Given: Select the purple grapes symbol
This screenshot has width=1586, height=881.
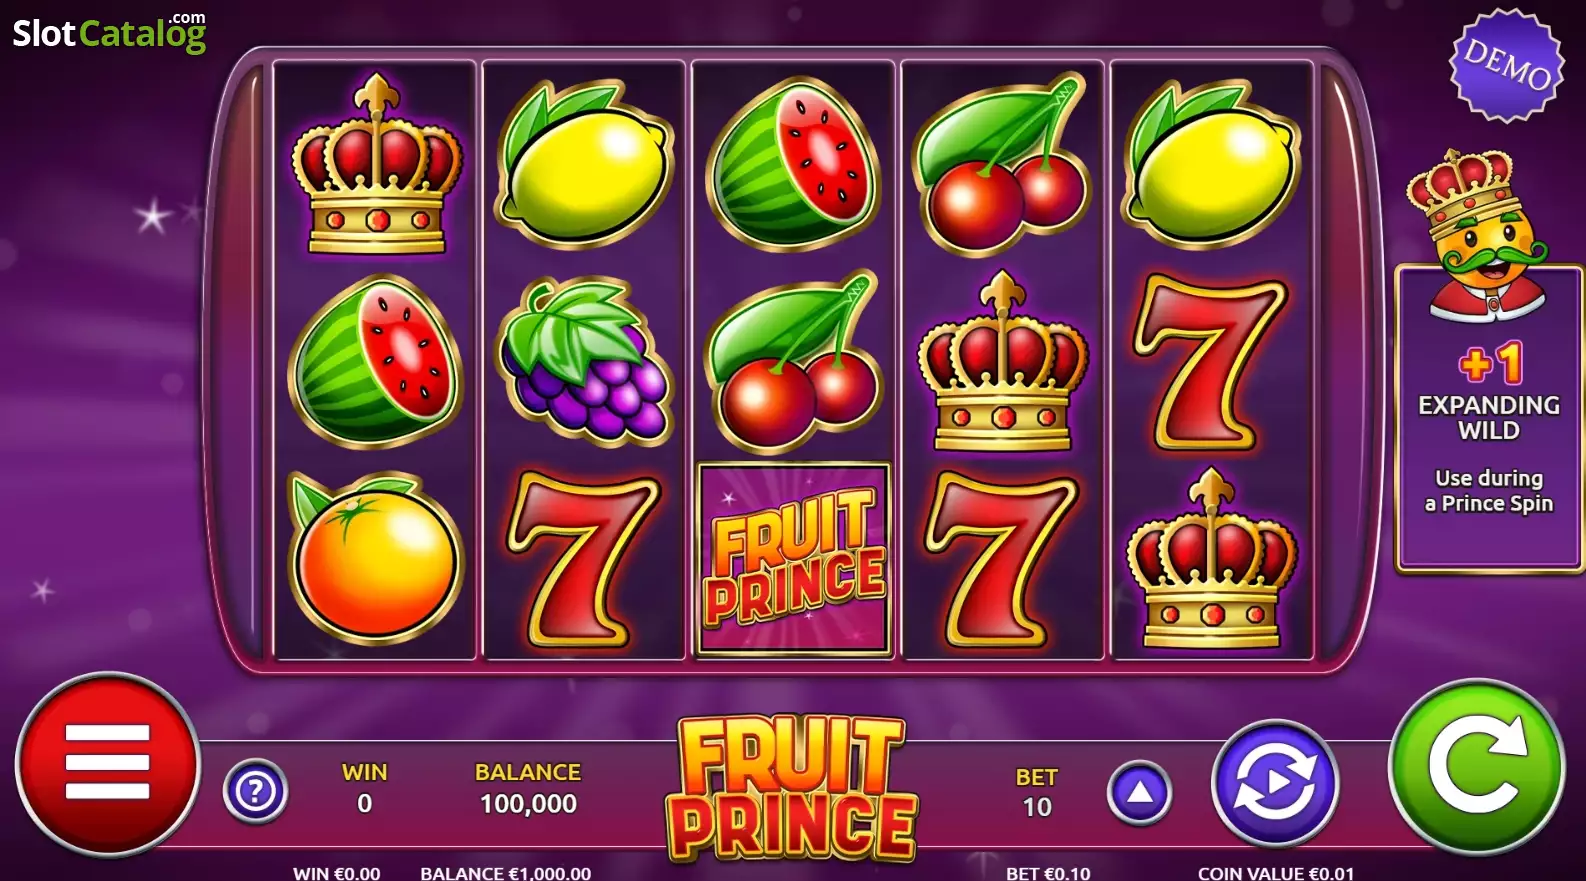Looking at the screenshot, I should tap(585, 360).
